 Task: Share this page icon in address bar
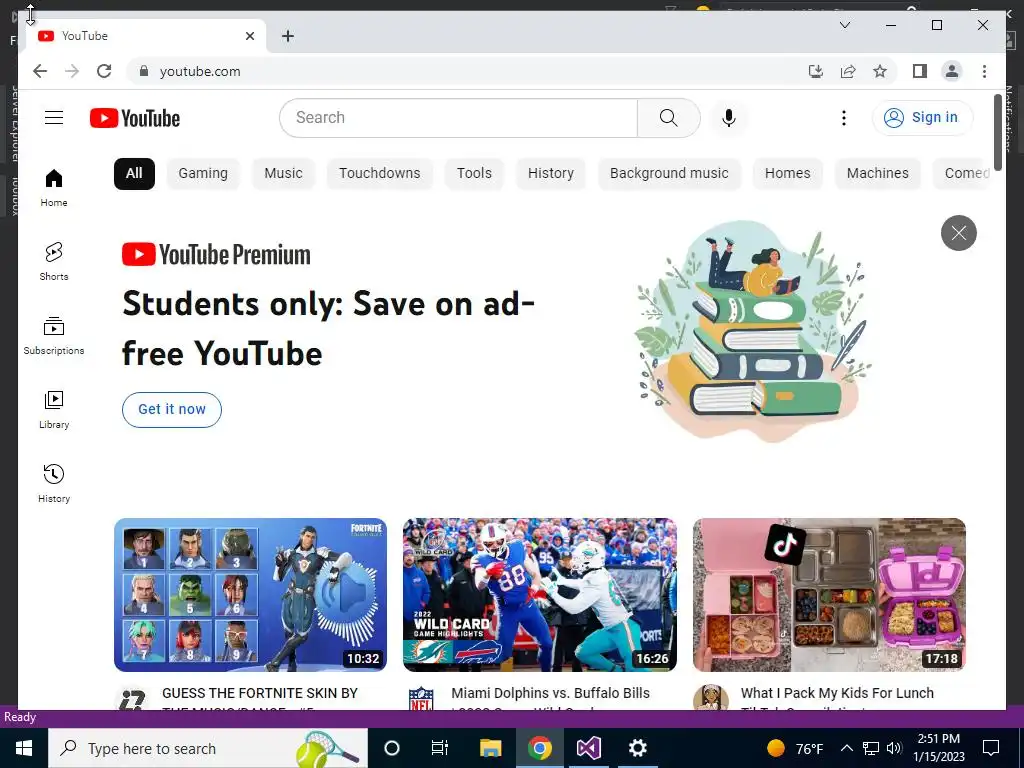click(848, 71)
